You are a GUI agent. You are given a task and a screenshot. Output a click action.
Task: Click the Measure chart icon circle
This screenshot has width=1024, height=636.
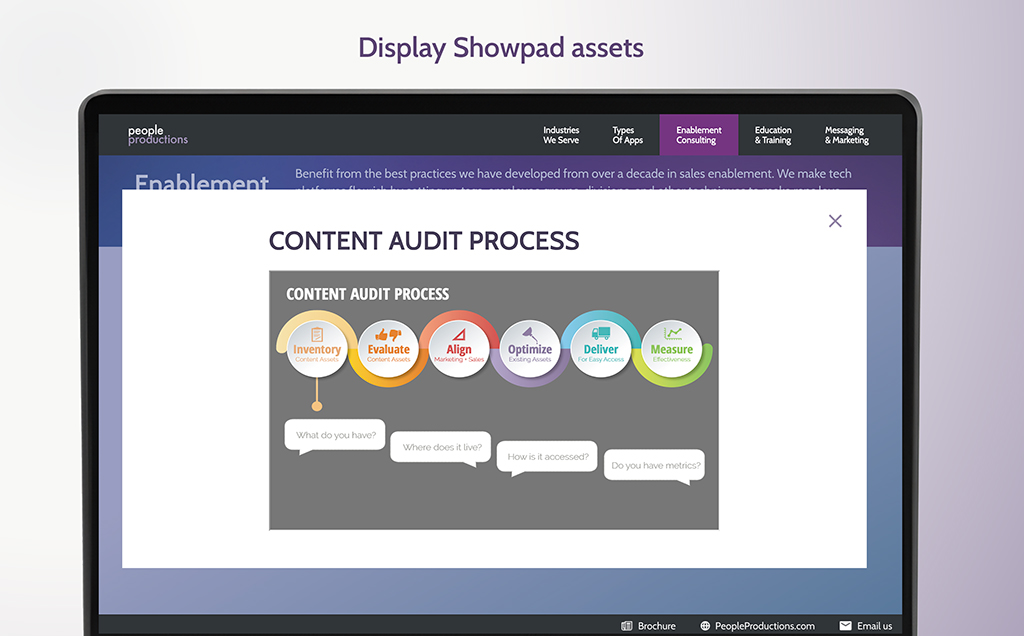(672, 335)
